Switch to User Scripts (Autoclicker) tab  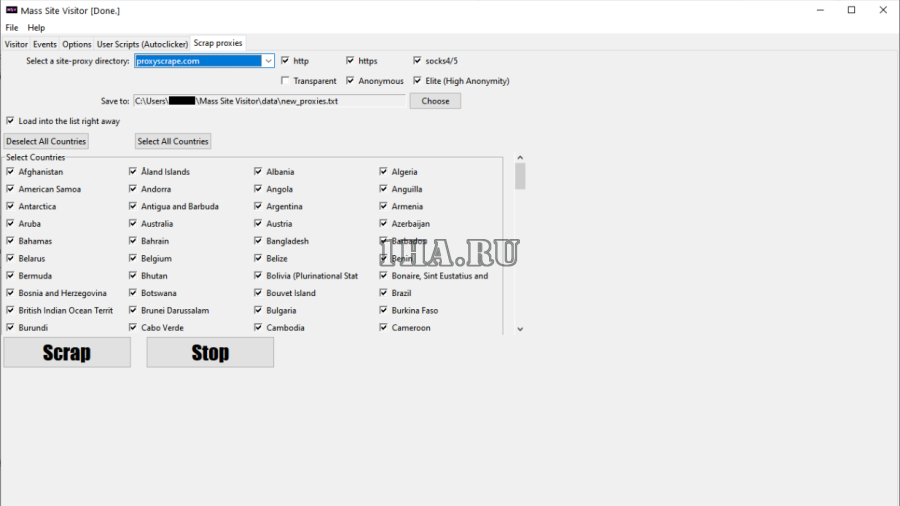pyautogui.click(x=142, y=44)
